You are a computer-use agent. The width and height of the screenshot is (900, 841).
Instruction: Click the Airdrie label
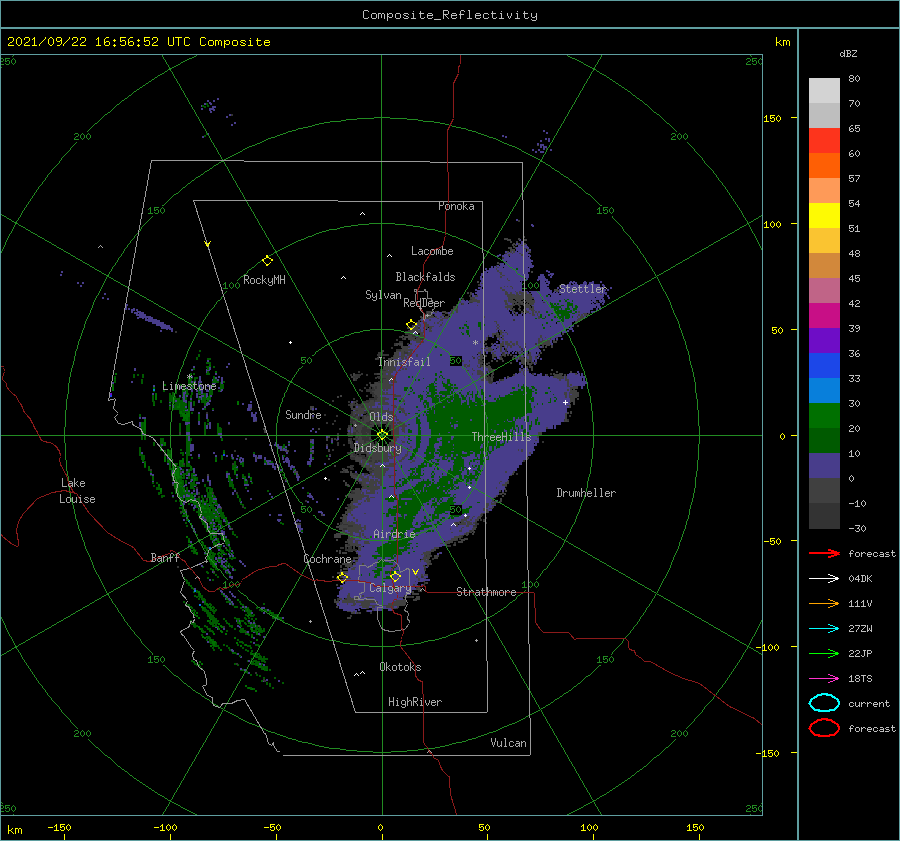tap(394, 534)
